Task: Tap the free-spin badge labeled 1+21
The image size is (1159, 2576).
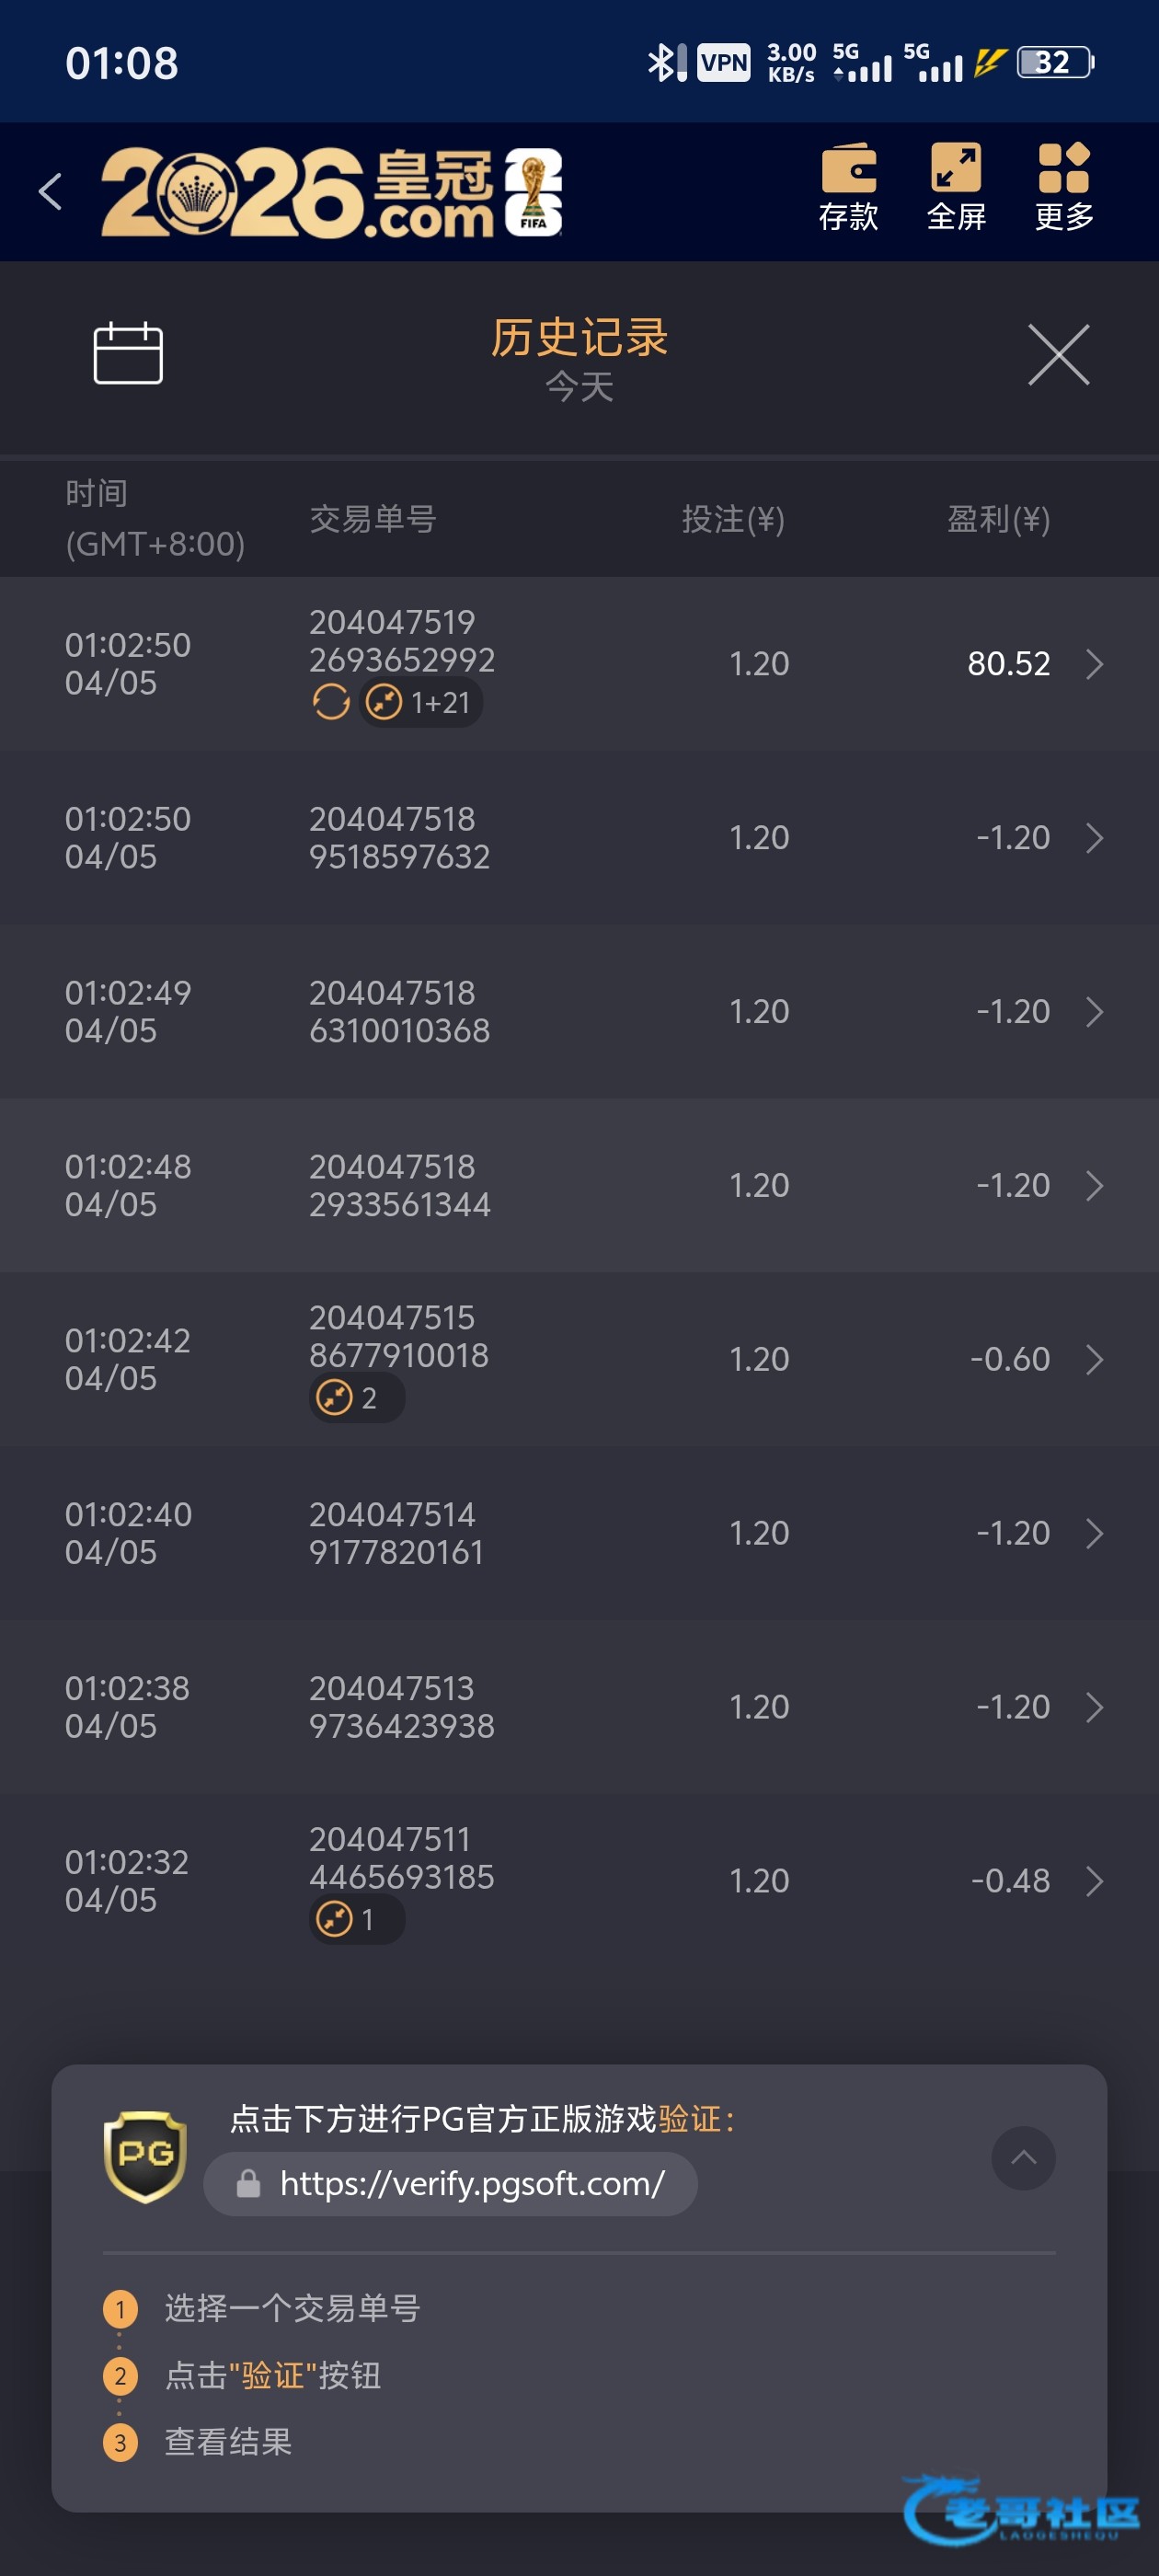Action: click(x=420, y=703)
